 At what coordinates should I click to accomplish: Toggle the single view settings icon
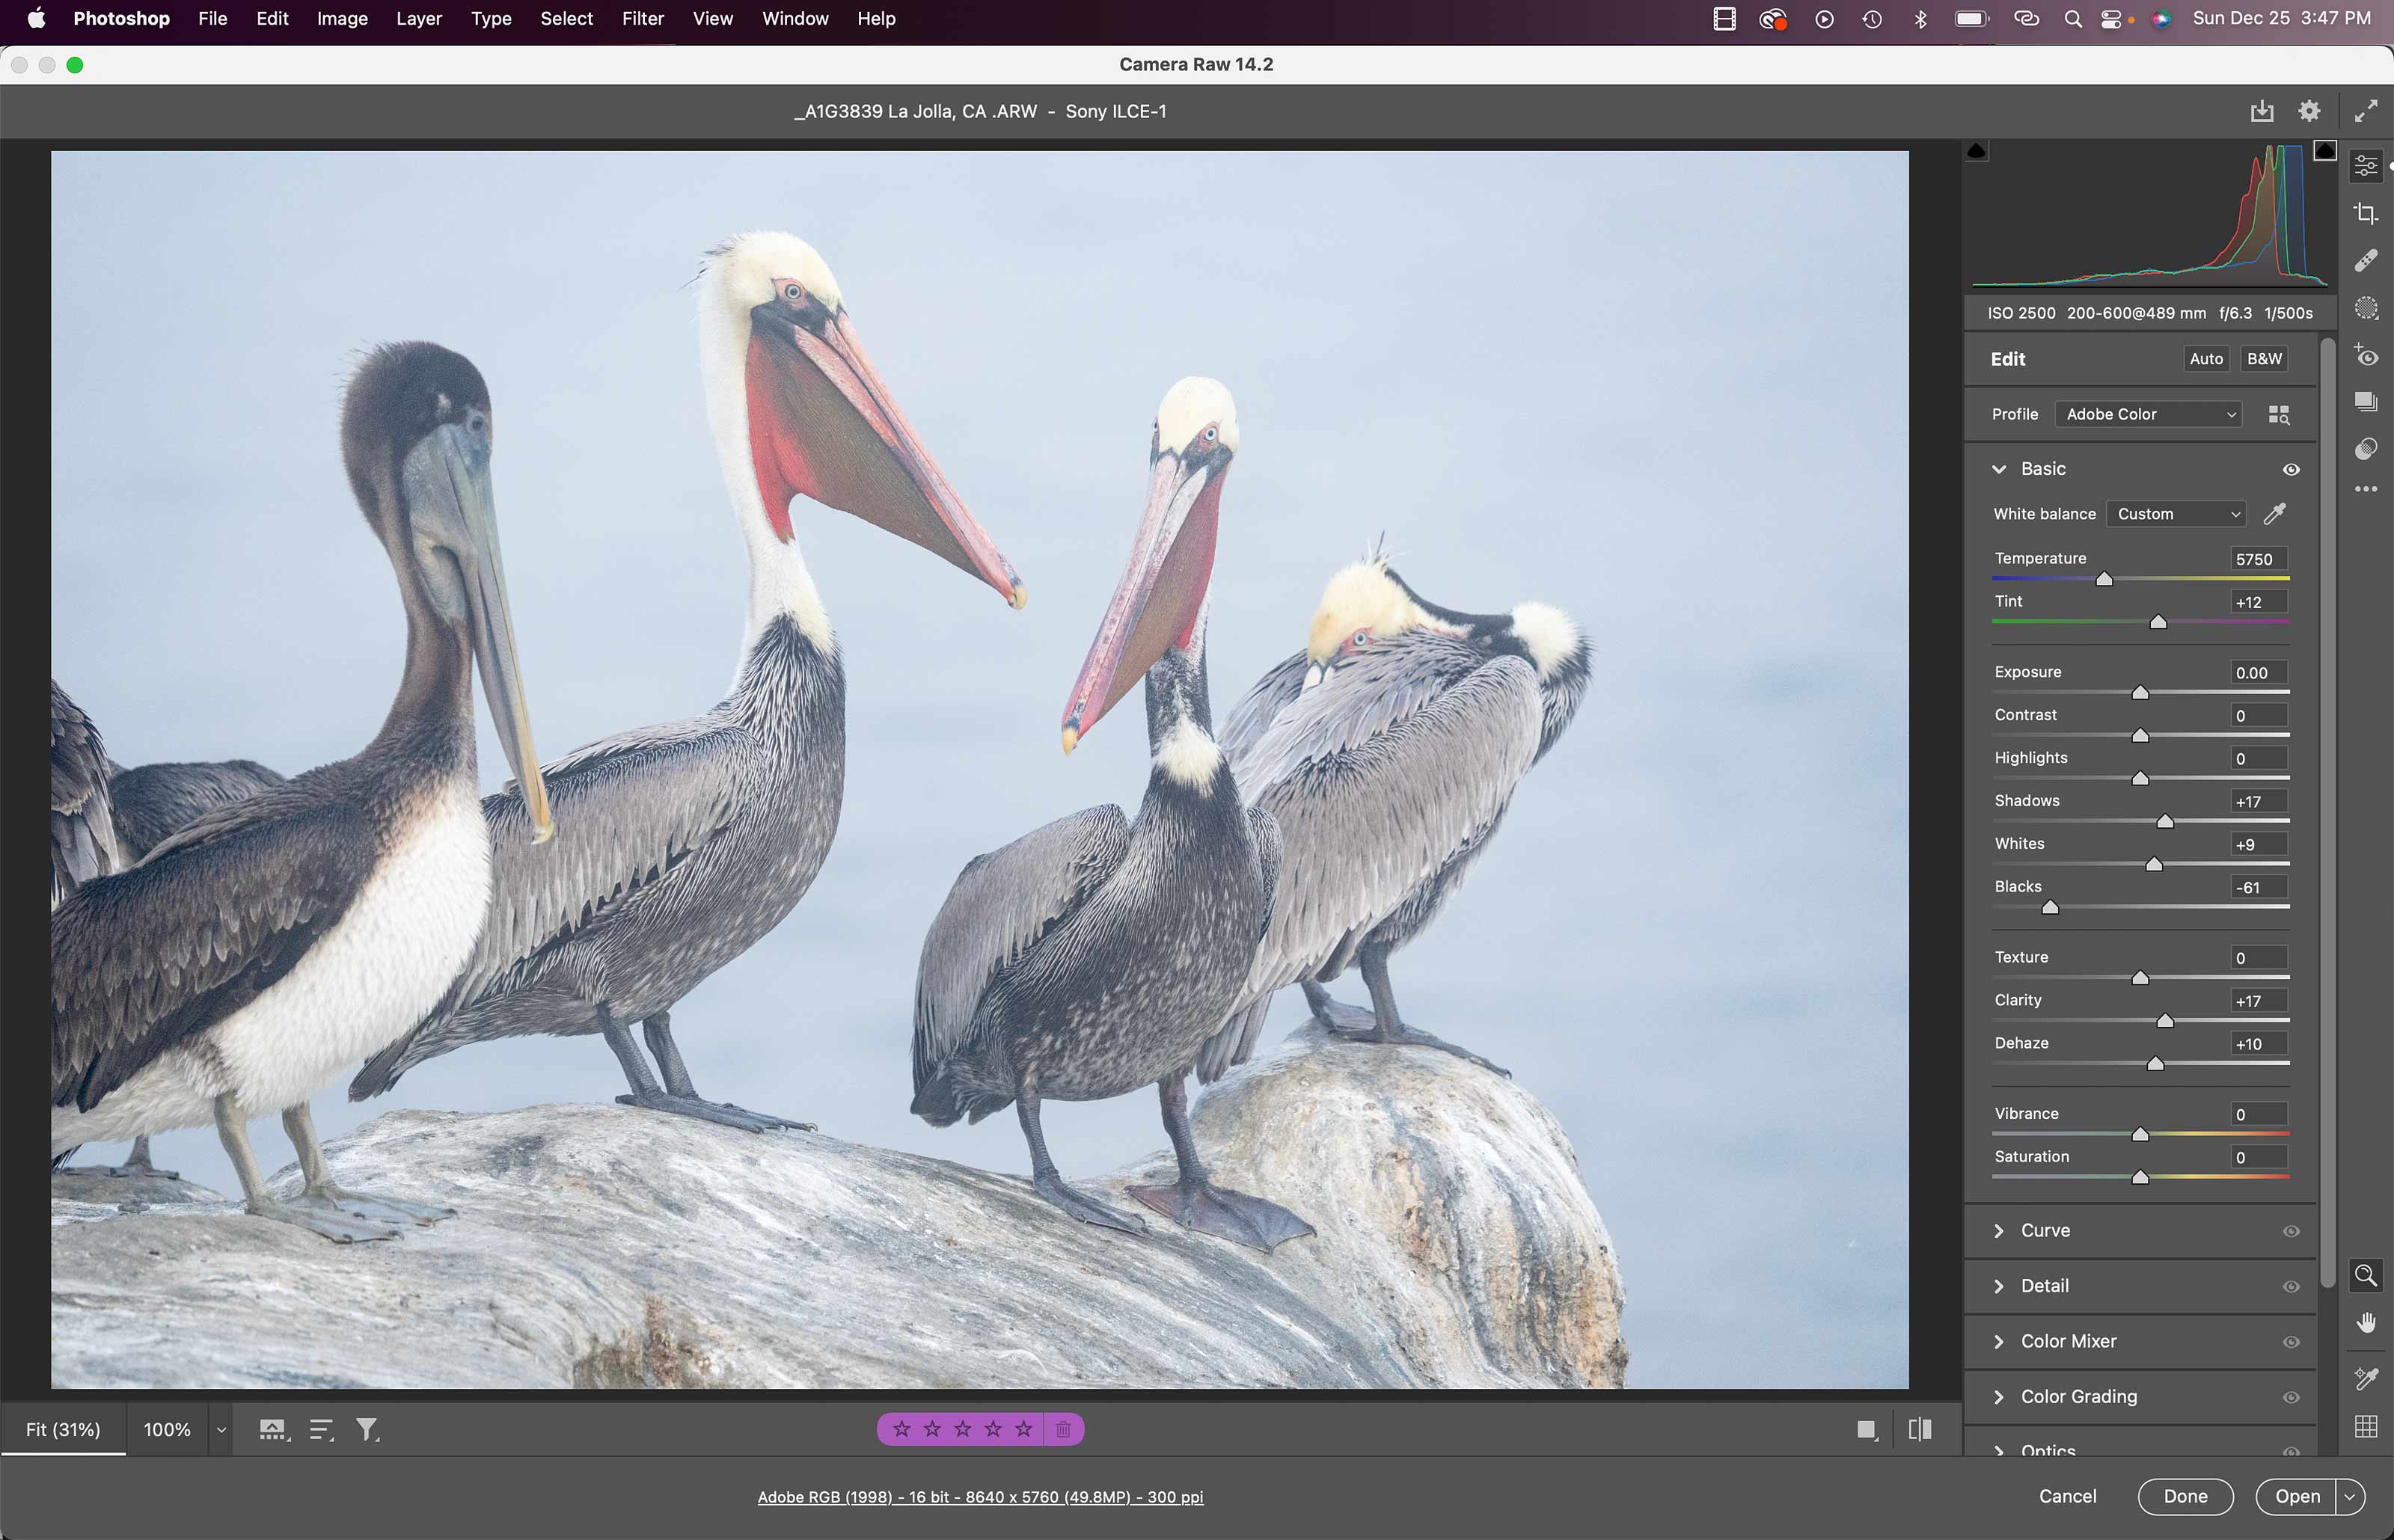click(x=1867, y=1430)
